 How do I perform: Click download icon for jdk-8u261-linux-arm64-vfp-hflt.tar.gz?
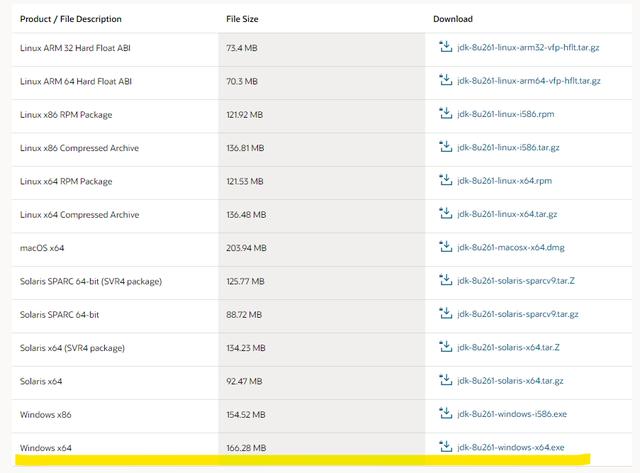click(445, 80)
